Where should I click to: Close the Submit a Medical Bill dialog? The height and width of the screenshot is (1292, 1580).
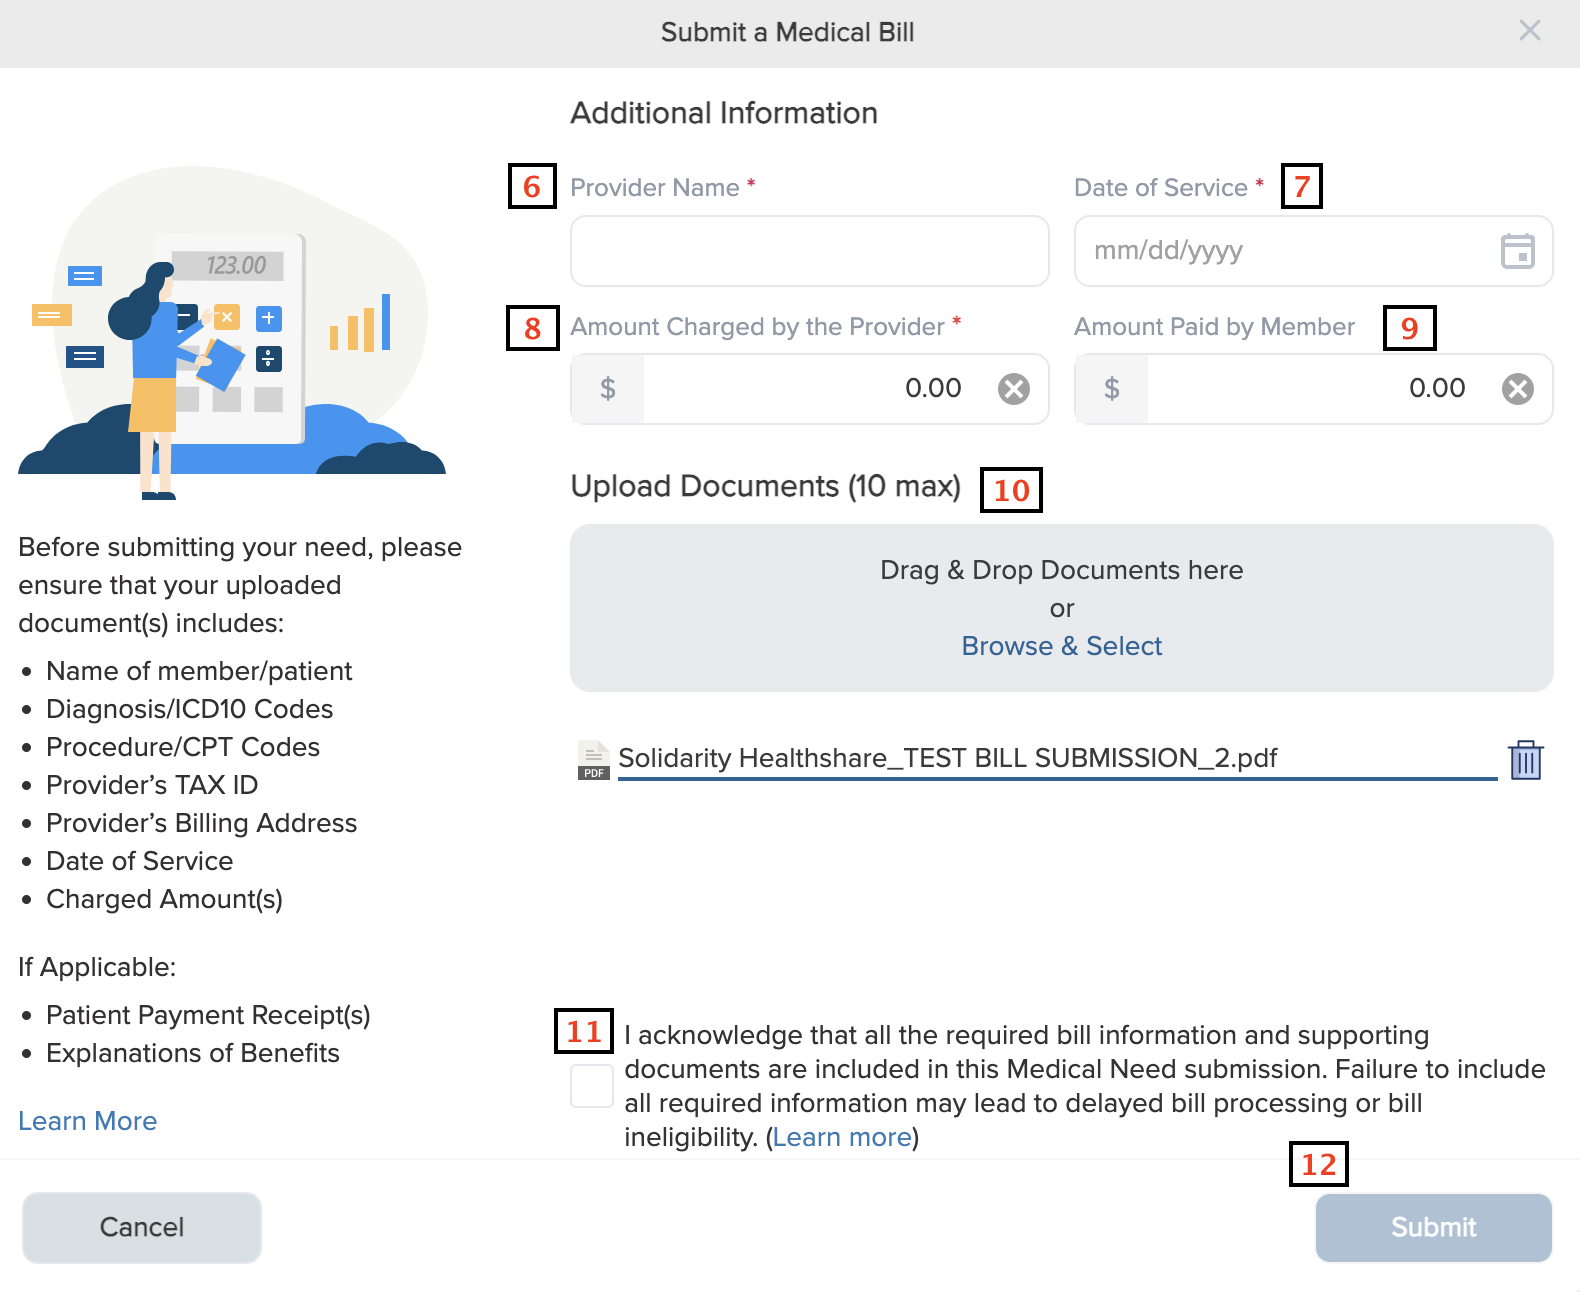tap(1529, 31)
